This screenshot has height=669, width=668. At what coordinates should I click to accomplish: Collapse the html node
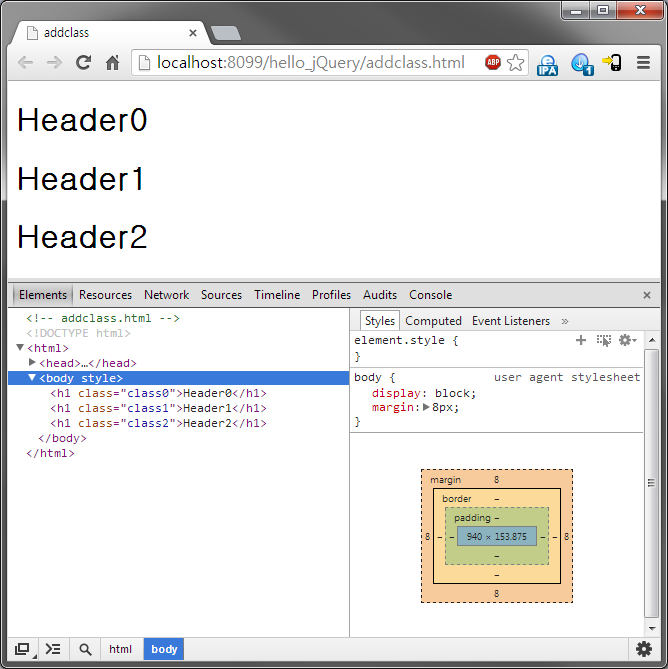click(20, 348)
